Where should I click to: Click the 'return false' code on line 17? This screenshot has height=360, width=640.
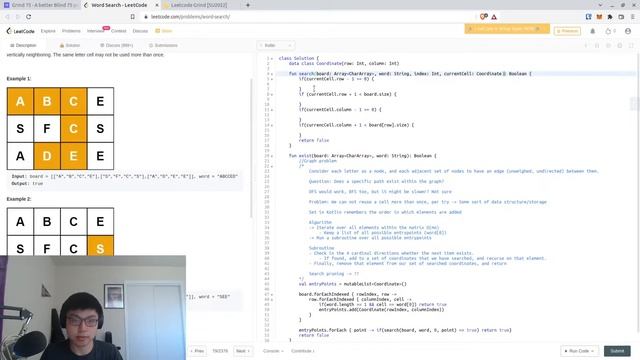tap(314, 140)
